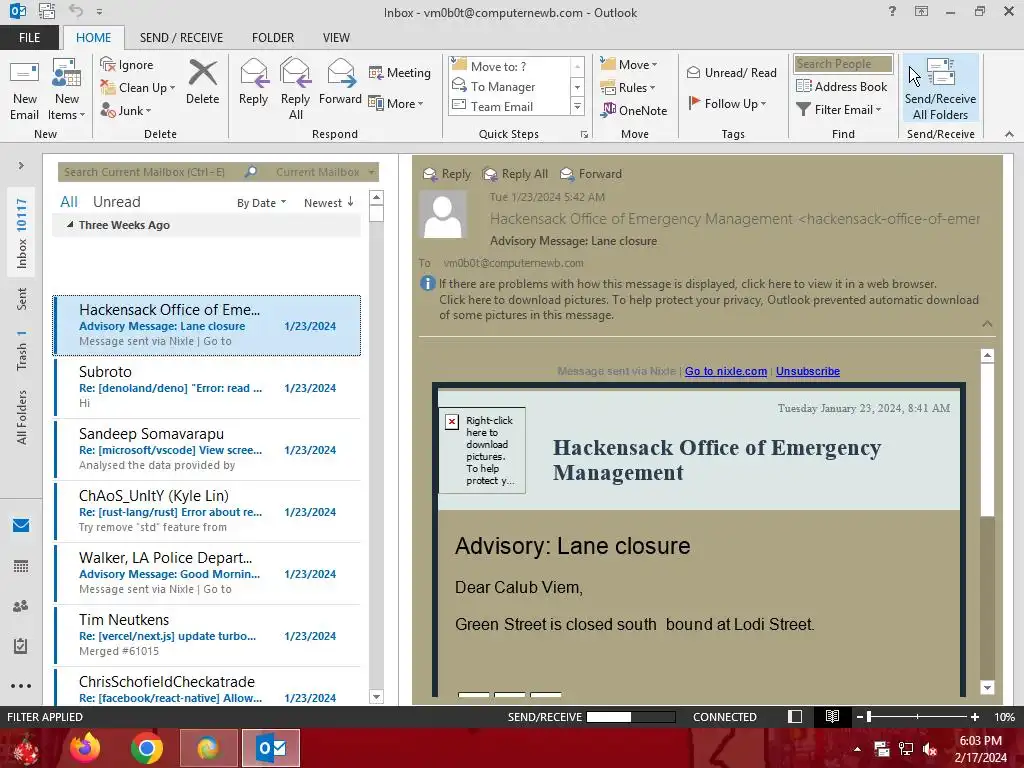Open the email from Subroto
Screen dimensions: 1024x768
point(207,387)
